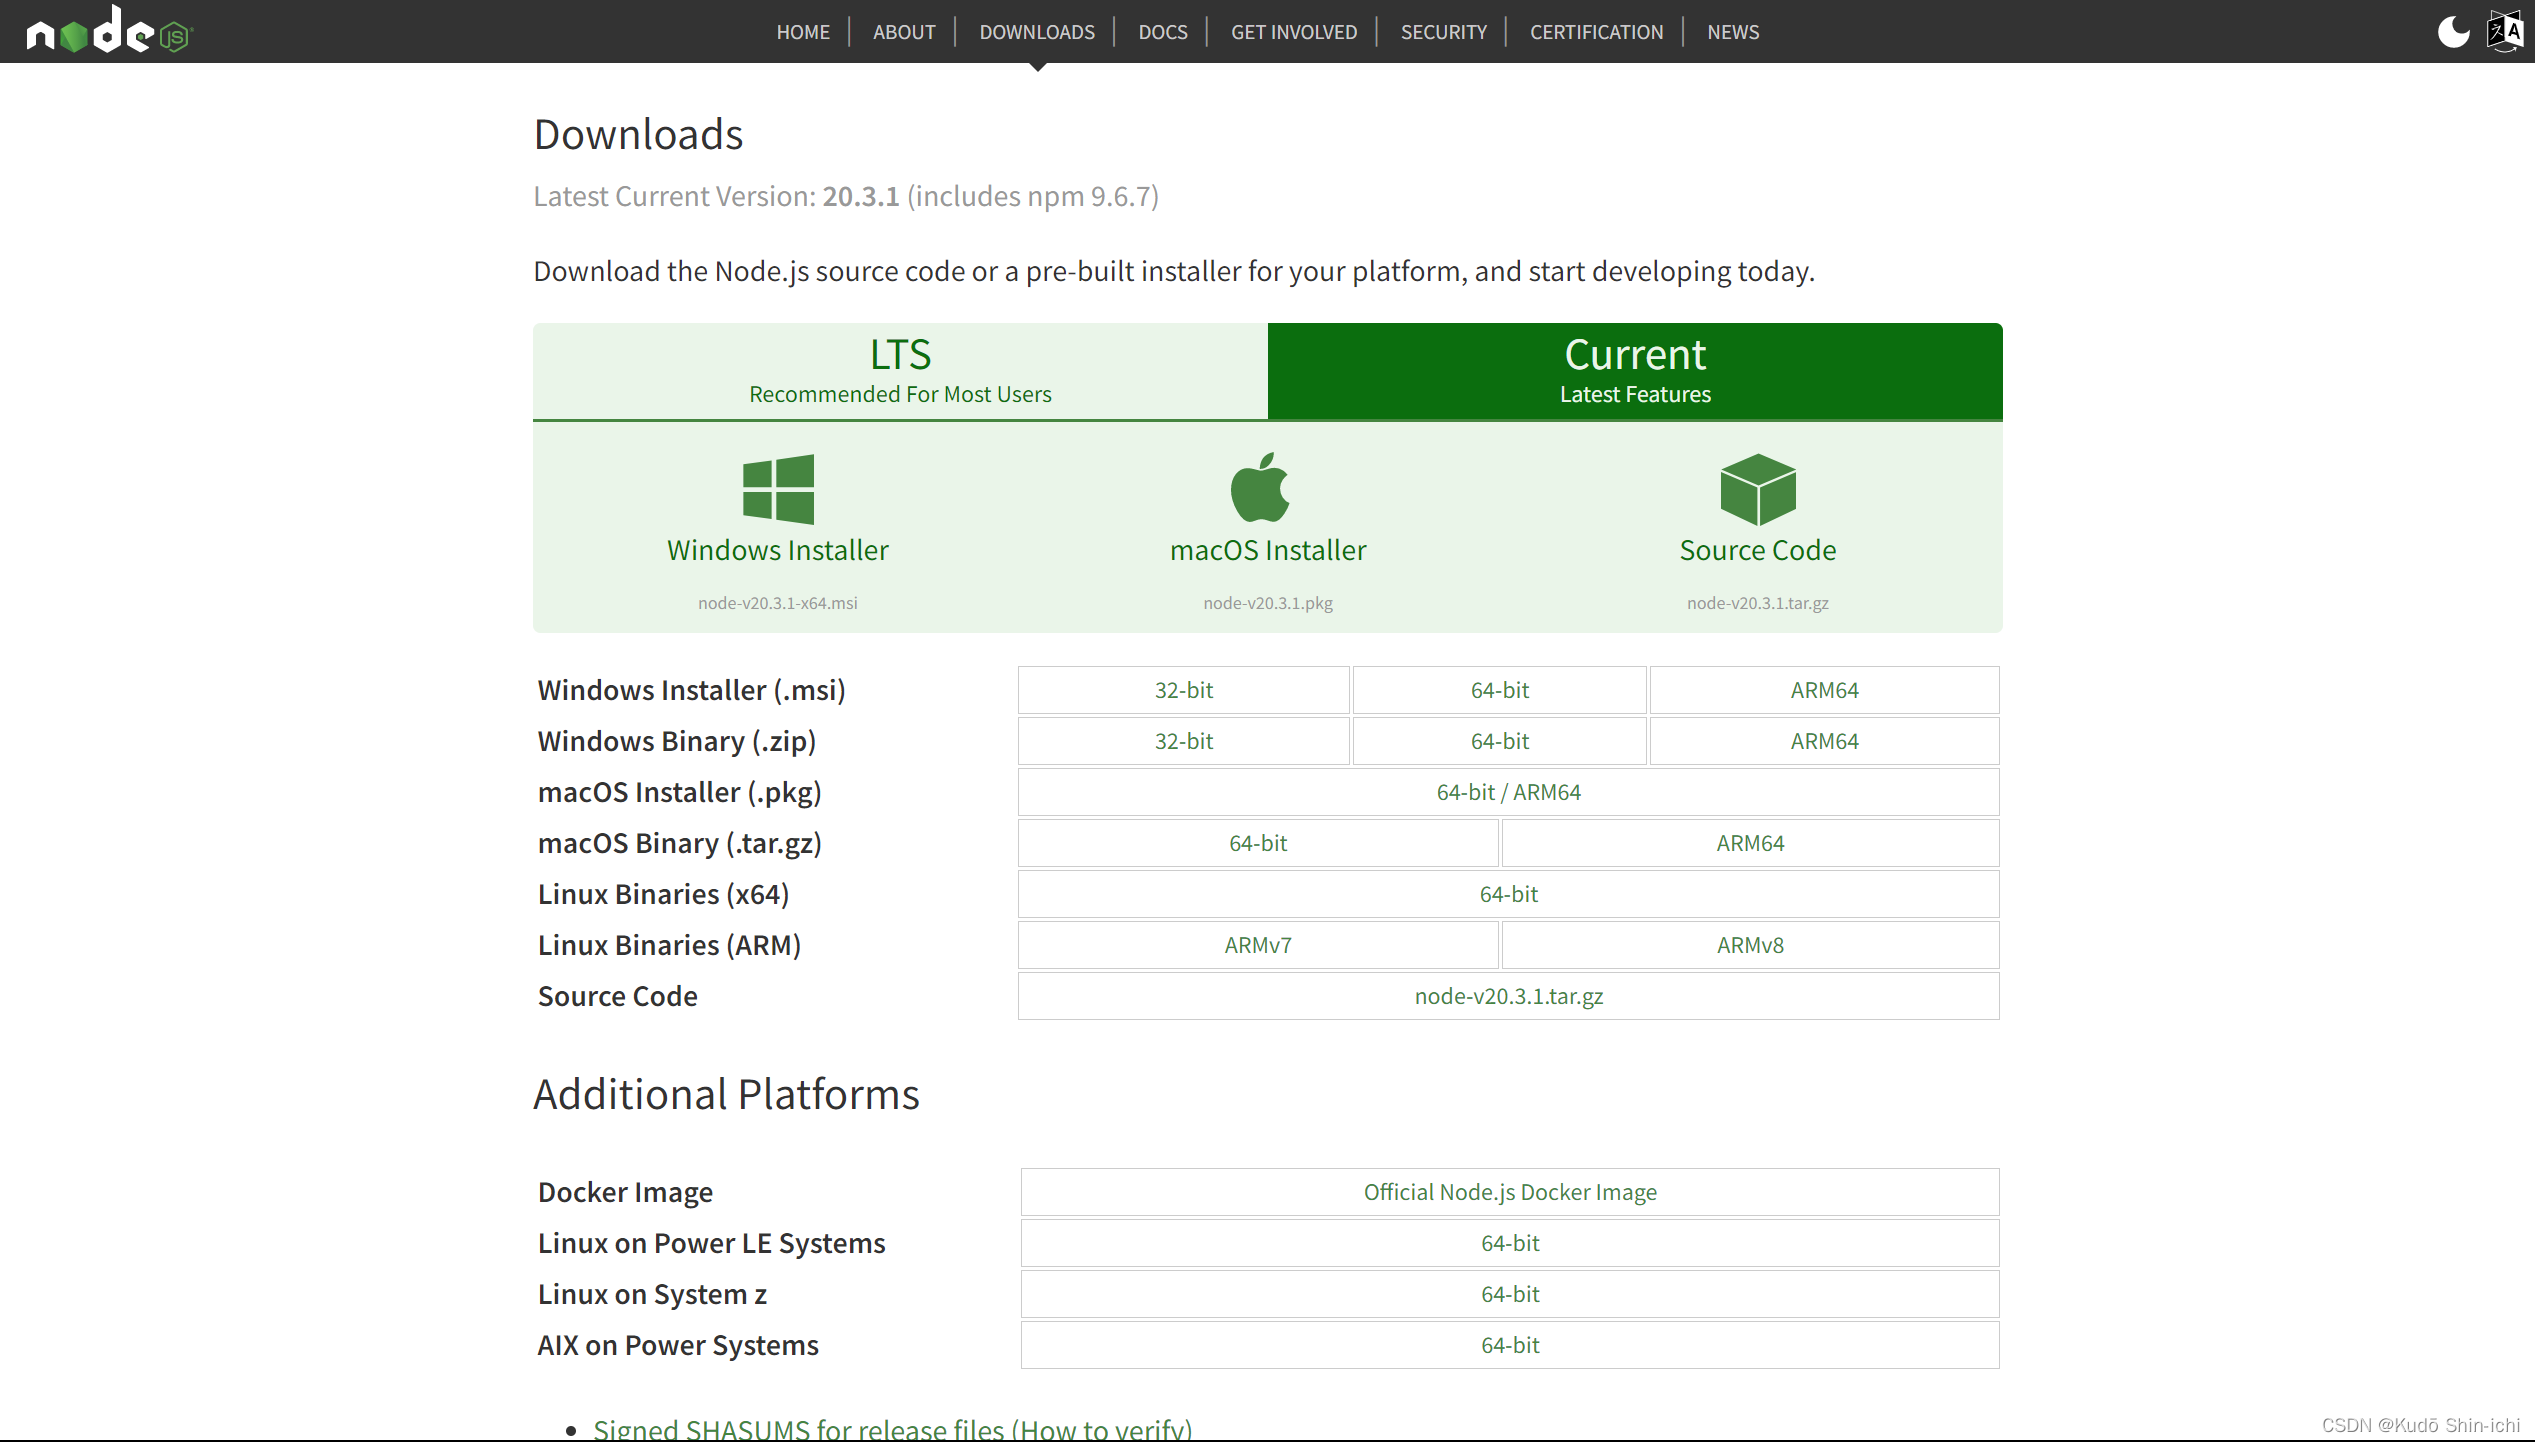Click the Source Code cube icon
This screenshot has width=2535, height=1442.
pyautogui.click(x=1758, y=489)
